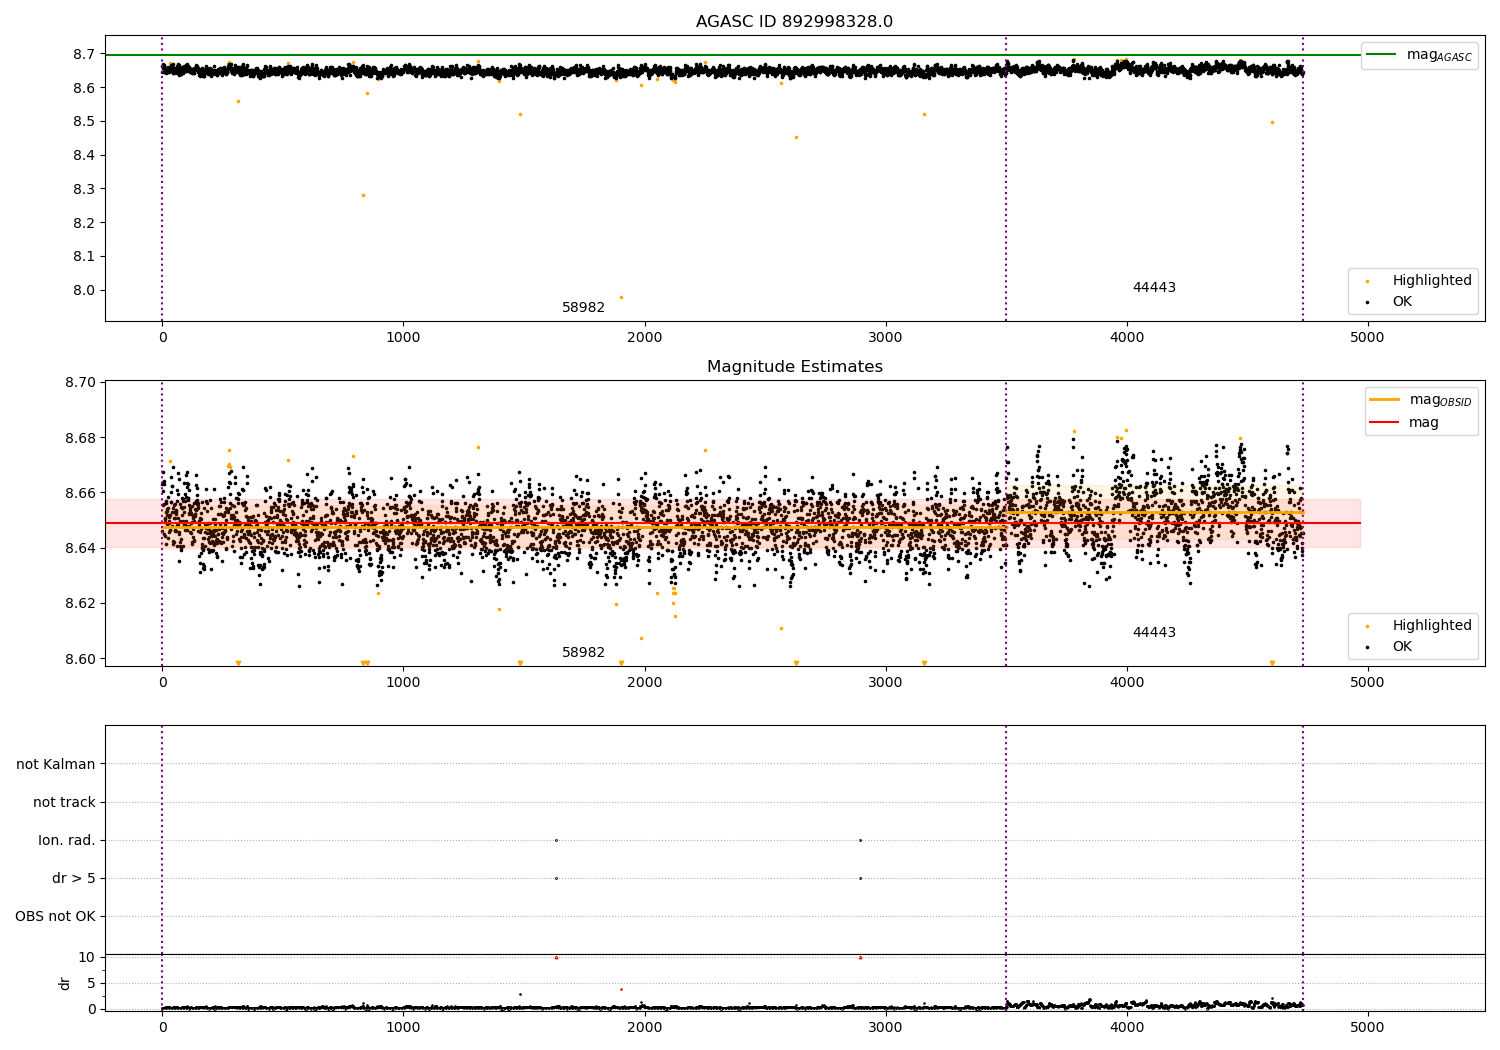Click the '10' tick on the dr axis
Viewport: 1500px width, 1050px height.
pos(87,957)
